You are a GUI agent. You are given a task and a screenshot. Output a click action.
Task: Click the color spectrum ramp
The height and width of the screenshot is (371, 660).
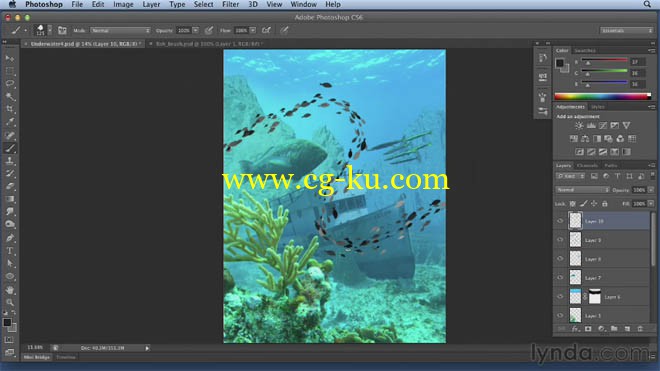coord(603,96)
